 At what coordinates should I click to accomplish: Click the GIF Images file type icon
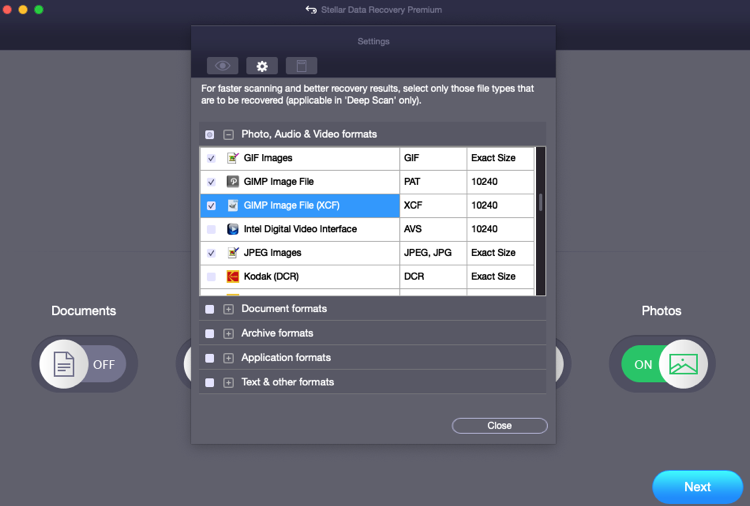(232, 158)
